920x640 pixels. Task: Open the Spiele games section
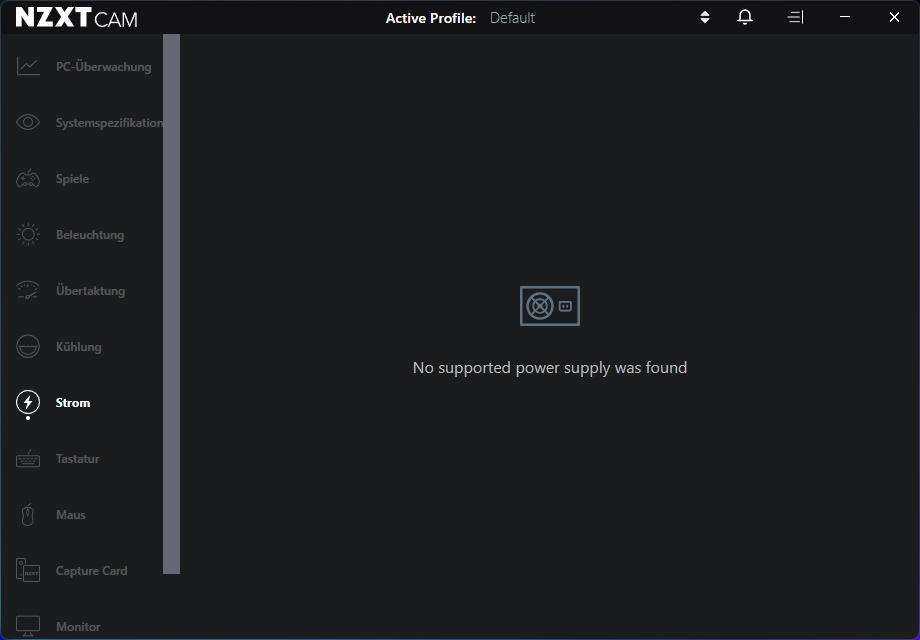tap(70, 178)
